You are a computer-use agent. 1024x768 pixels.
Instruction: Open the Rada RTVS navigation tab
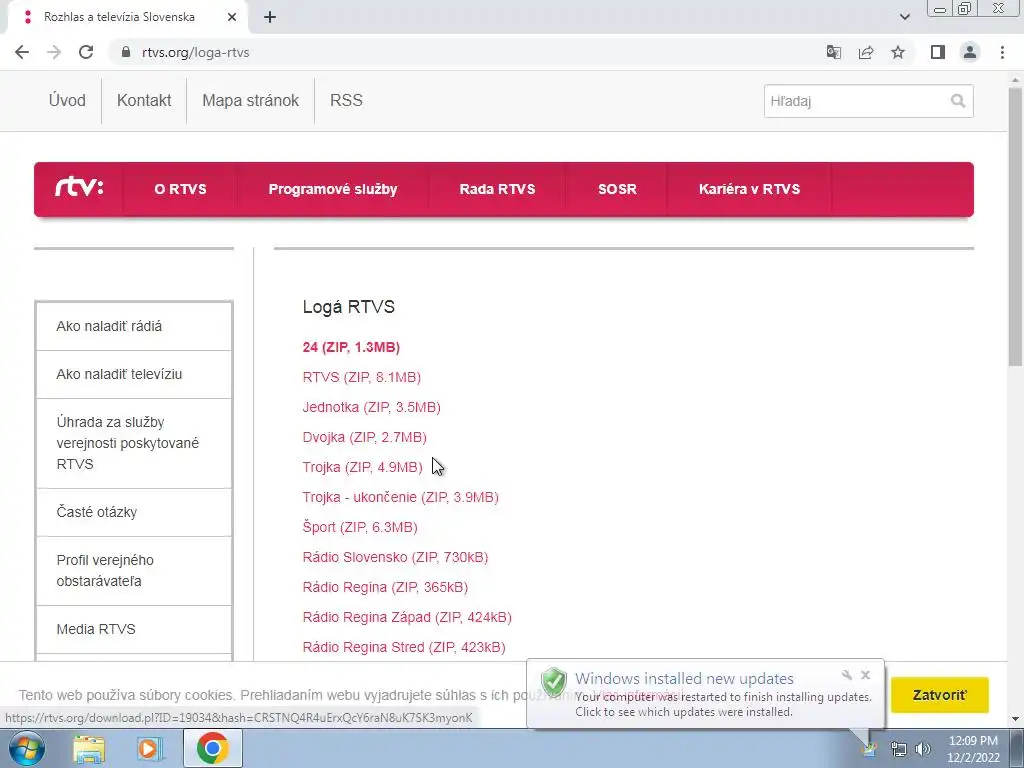498,189
